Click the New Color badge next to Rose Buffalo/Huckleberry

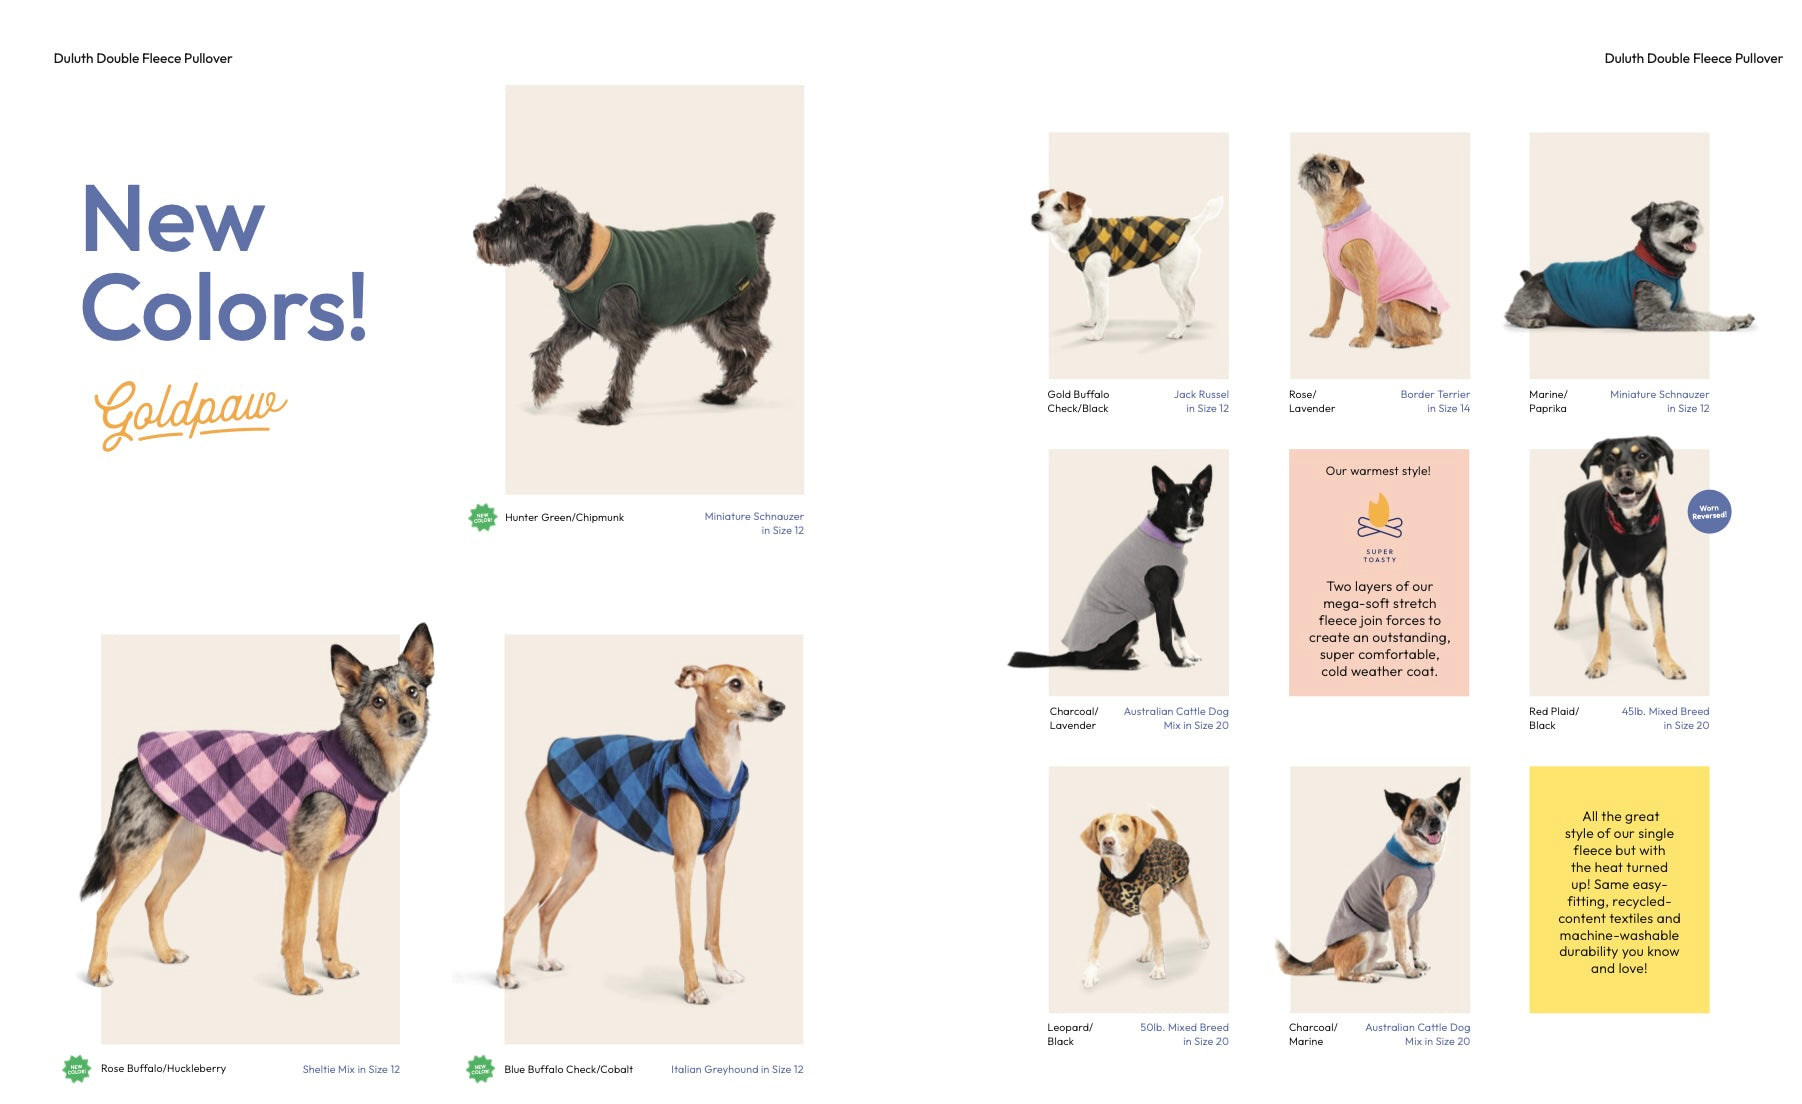[x=77, y=1069]
